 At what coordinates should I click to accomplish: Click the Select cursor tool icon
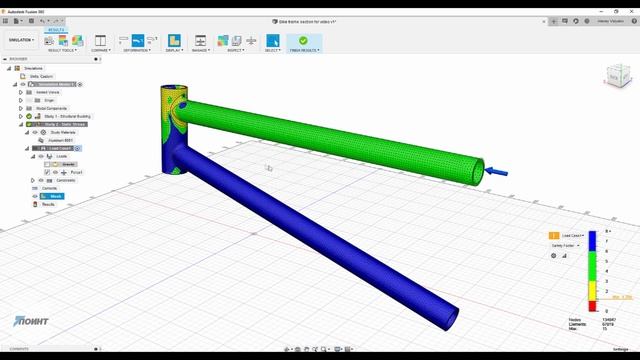click(x=273, y=40)
